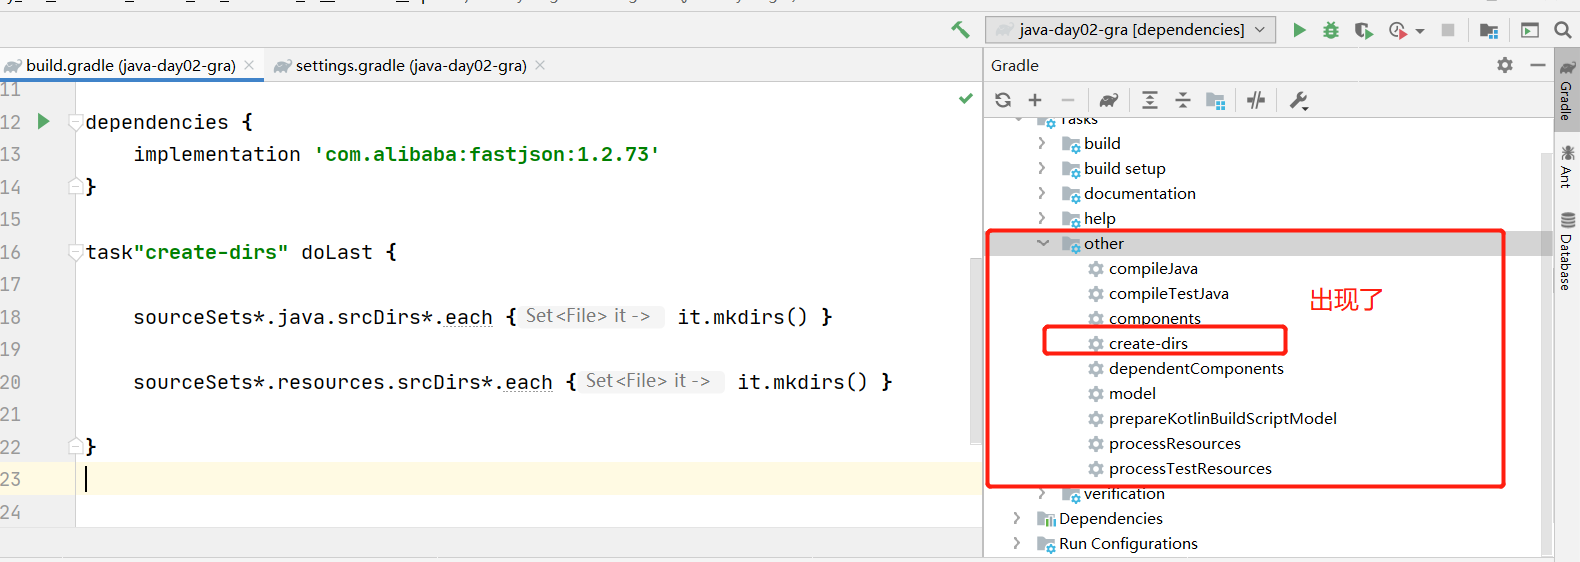This screenshot has width=1580, height=562.
Task: Detach Gradle project with minus icon
Action: [1067, 100]
